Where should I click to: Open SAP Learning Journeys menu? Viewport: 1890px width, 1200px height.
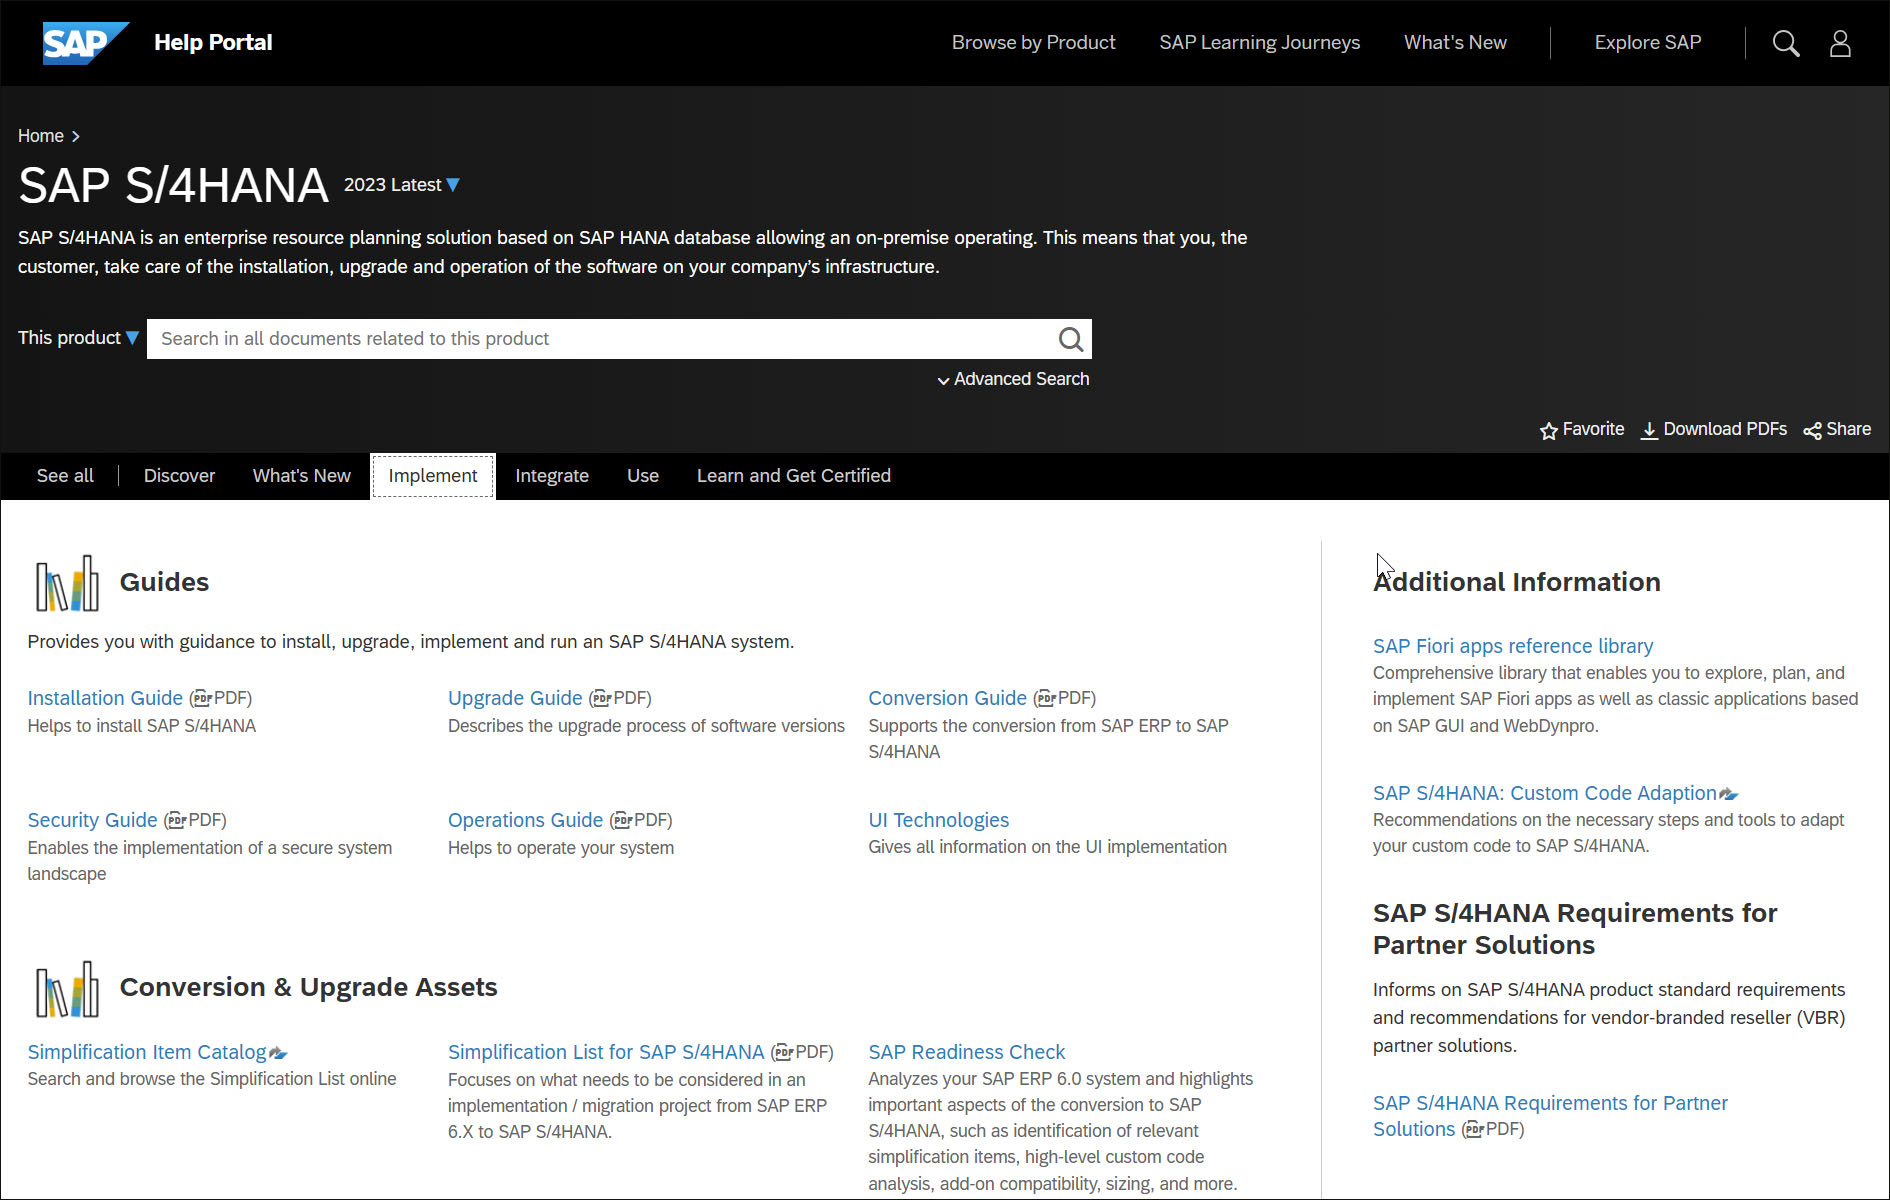1259,43
